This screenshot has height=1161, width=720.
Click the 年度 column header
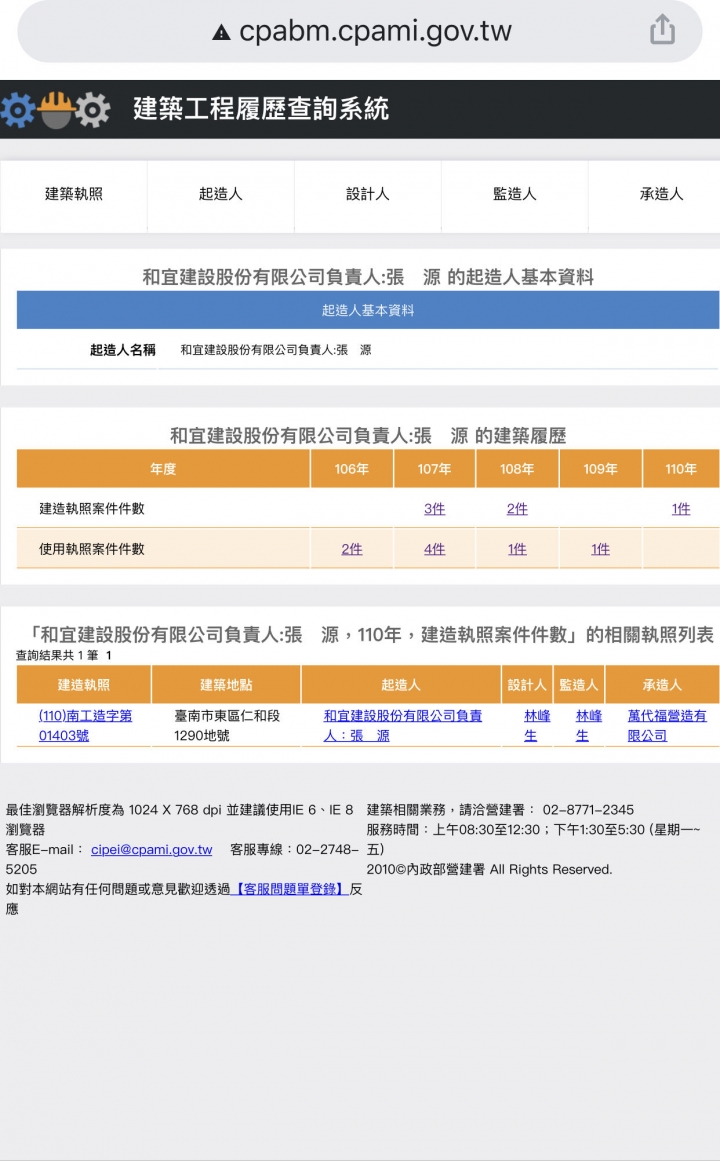click(163, 469)
